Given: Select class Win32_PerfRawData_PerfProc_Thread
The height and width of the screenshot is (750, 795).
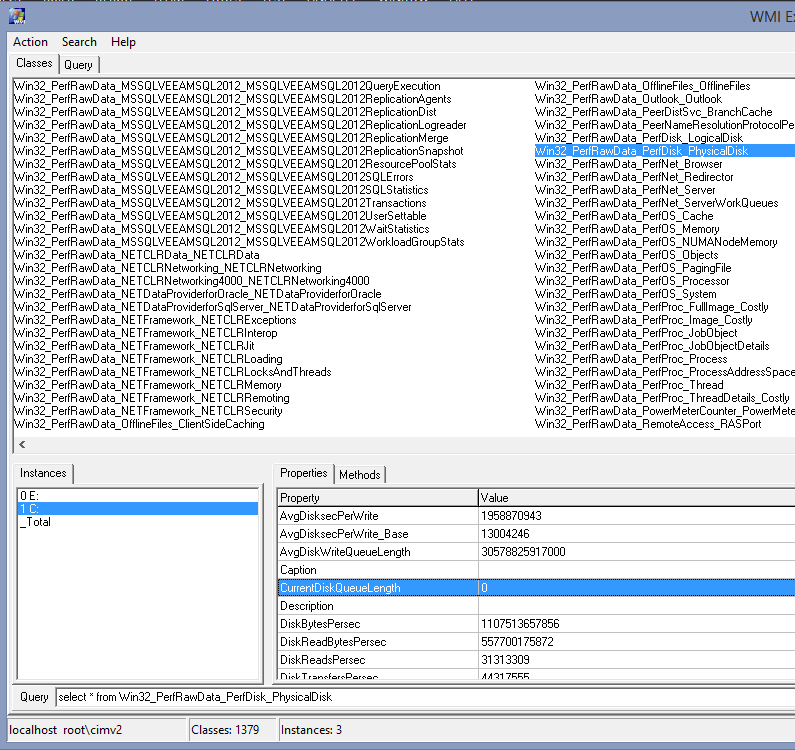Looking at the screenshot, I should (629, 385).
